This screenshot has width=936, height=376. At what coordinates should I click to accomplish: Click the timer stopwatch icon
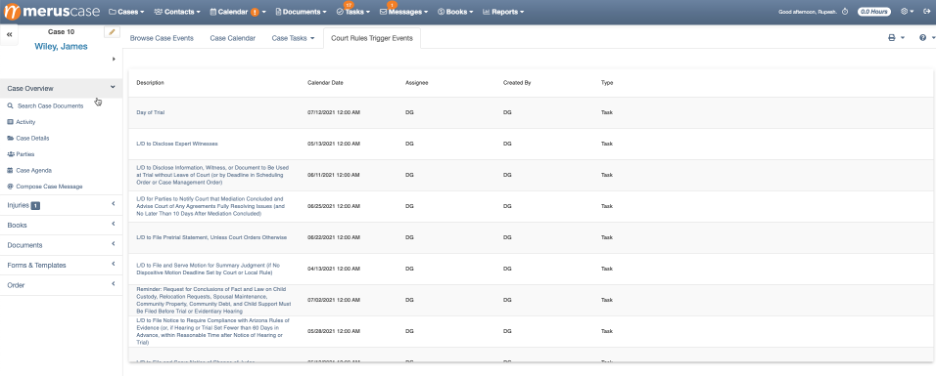click(845, 11)
